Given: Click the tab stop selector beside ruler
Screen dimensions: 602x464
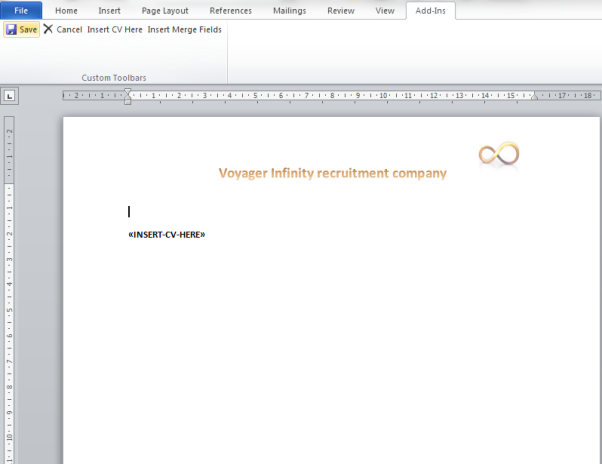Looking at the screenshot, I should [9, 96].
